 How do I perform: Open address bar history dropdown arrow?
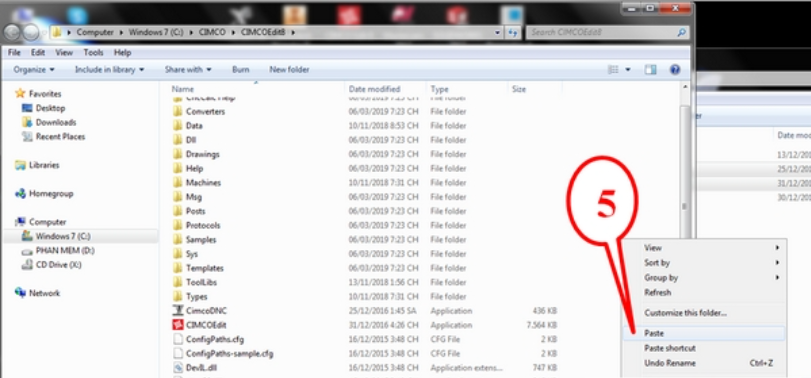click(x=498, y=33)
